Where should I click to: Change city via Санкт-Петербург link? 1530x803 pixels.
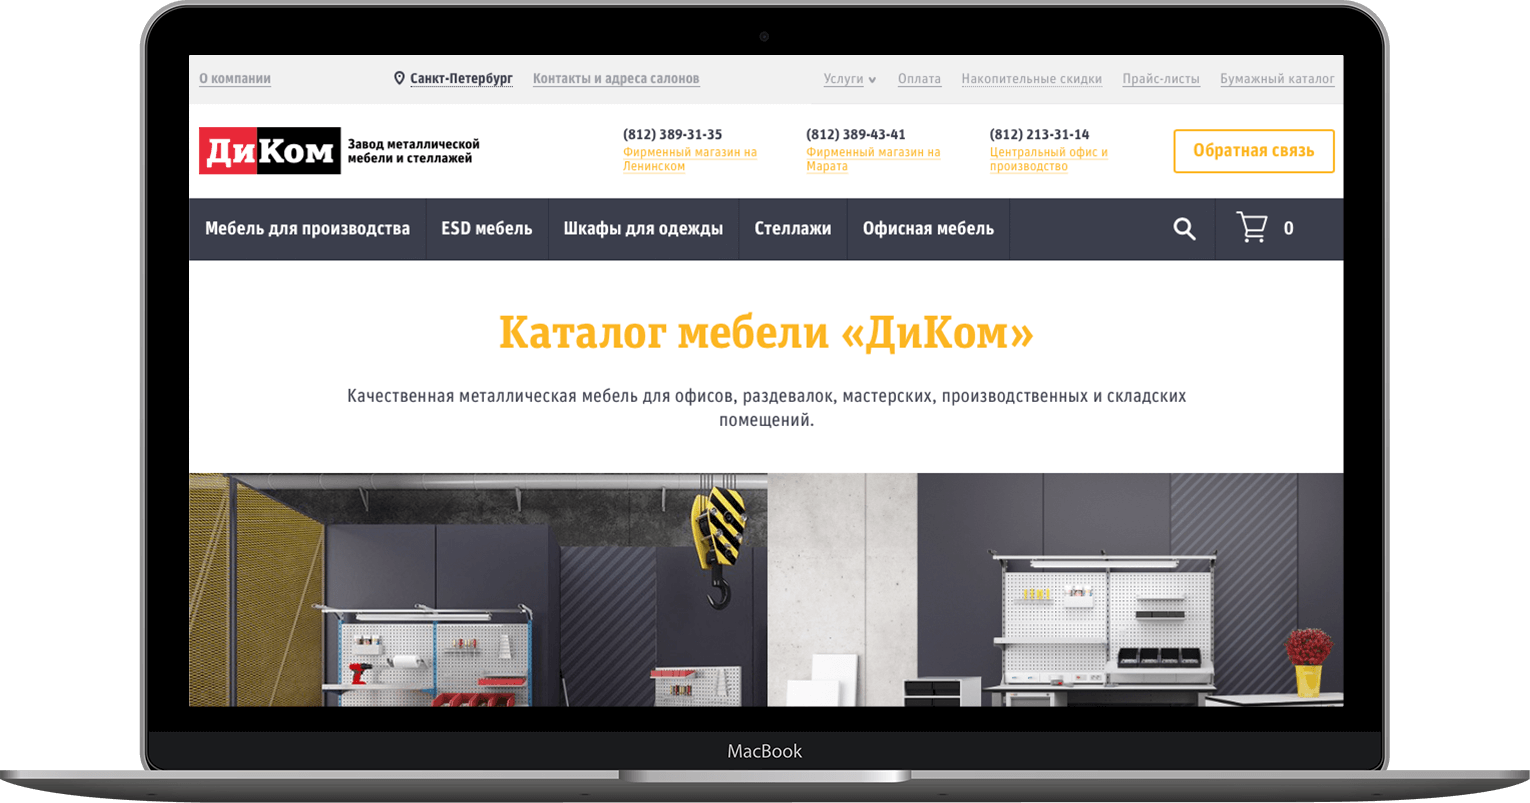coord(461,79)
